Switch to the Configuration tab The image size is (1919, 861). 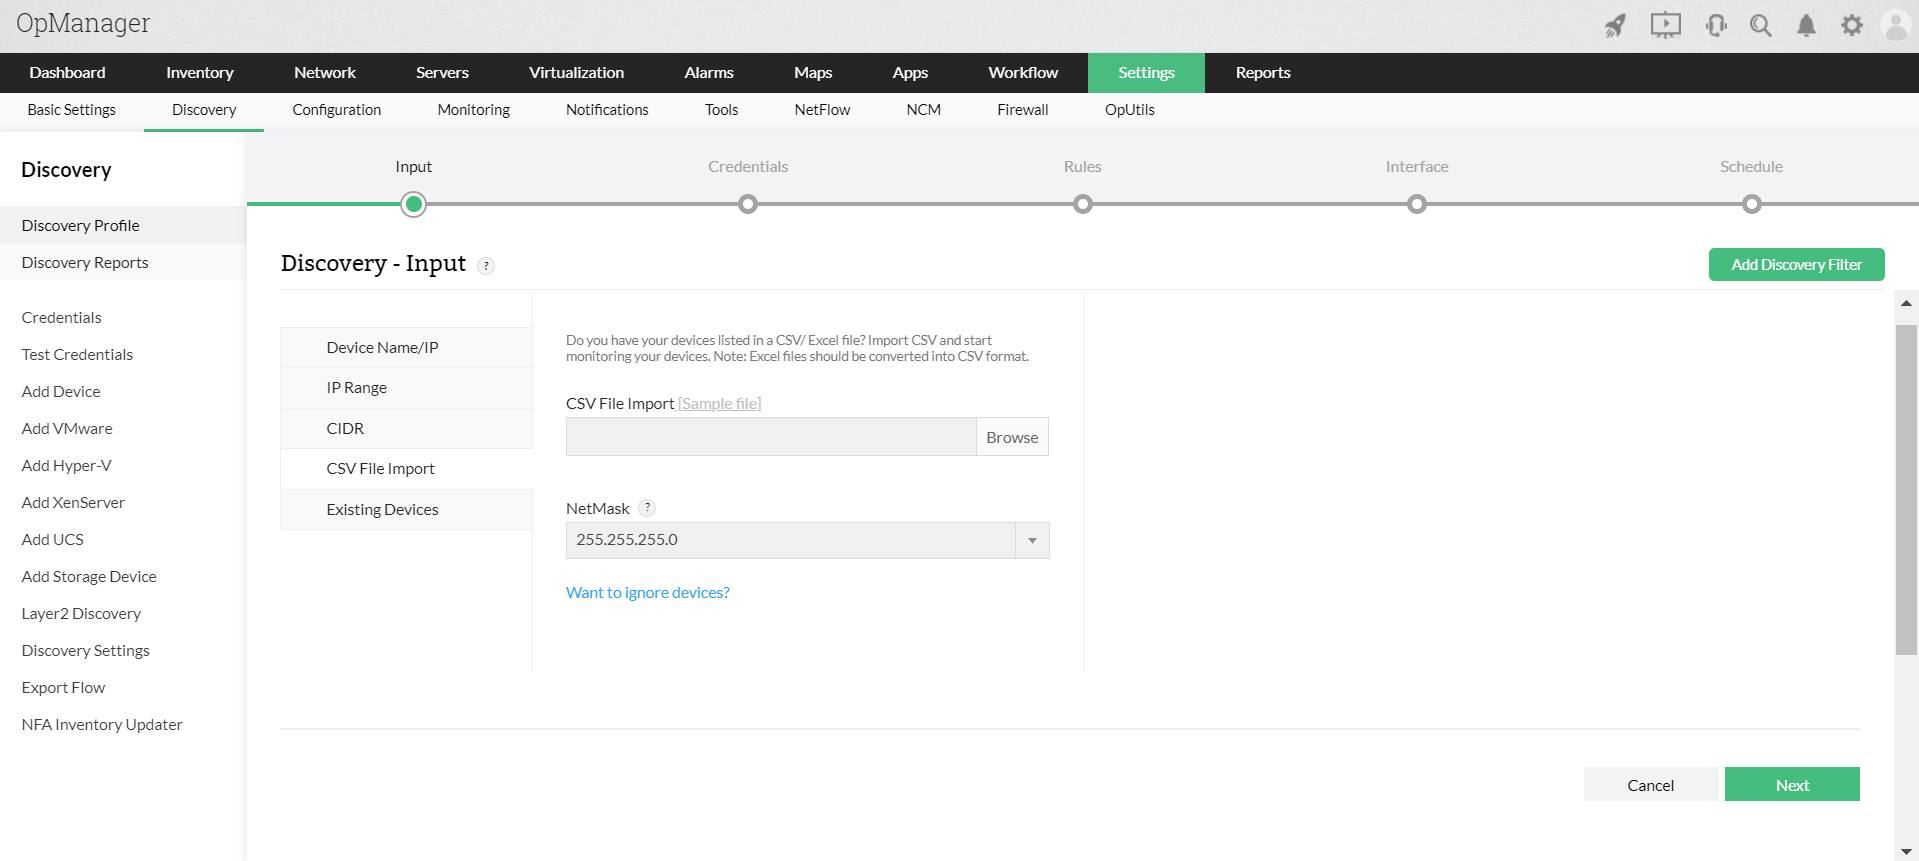[337, 110]
